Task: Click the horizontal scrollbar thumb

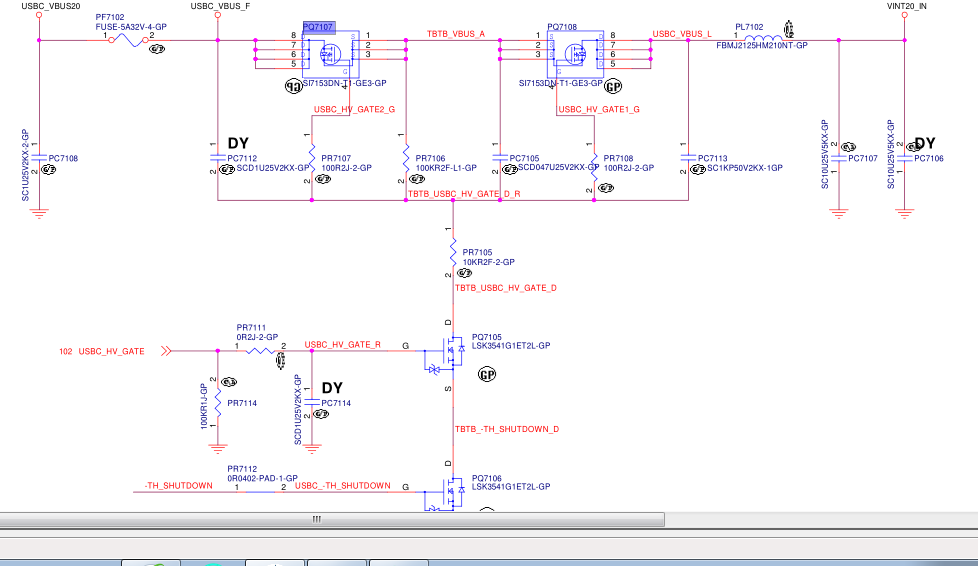Action: click(316, 519)
